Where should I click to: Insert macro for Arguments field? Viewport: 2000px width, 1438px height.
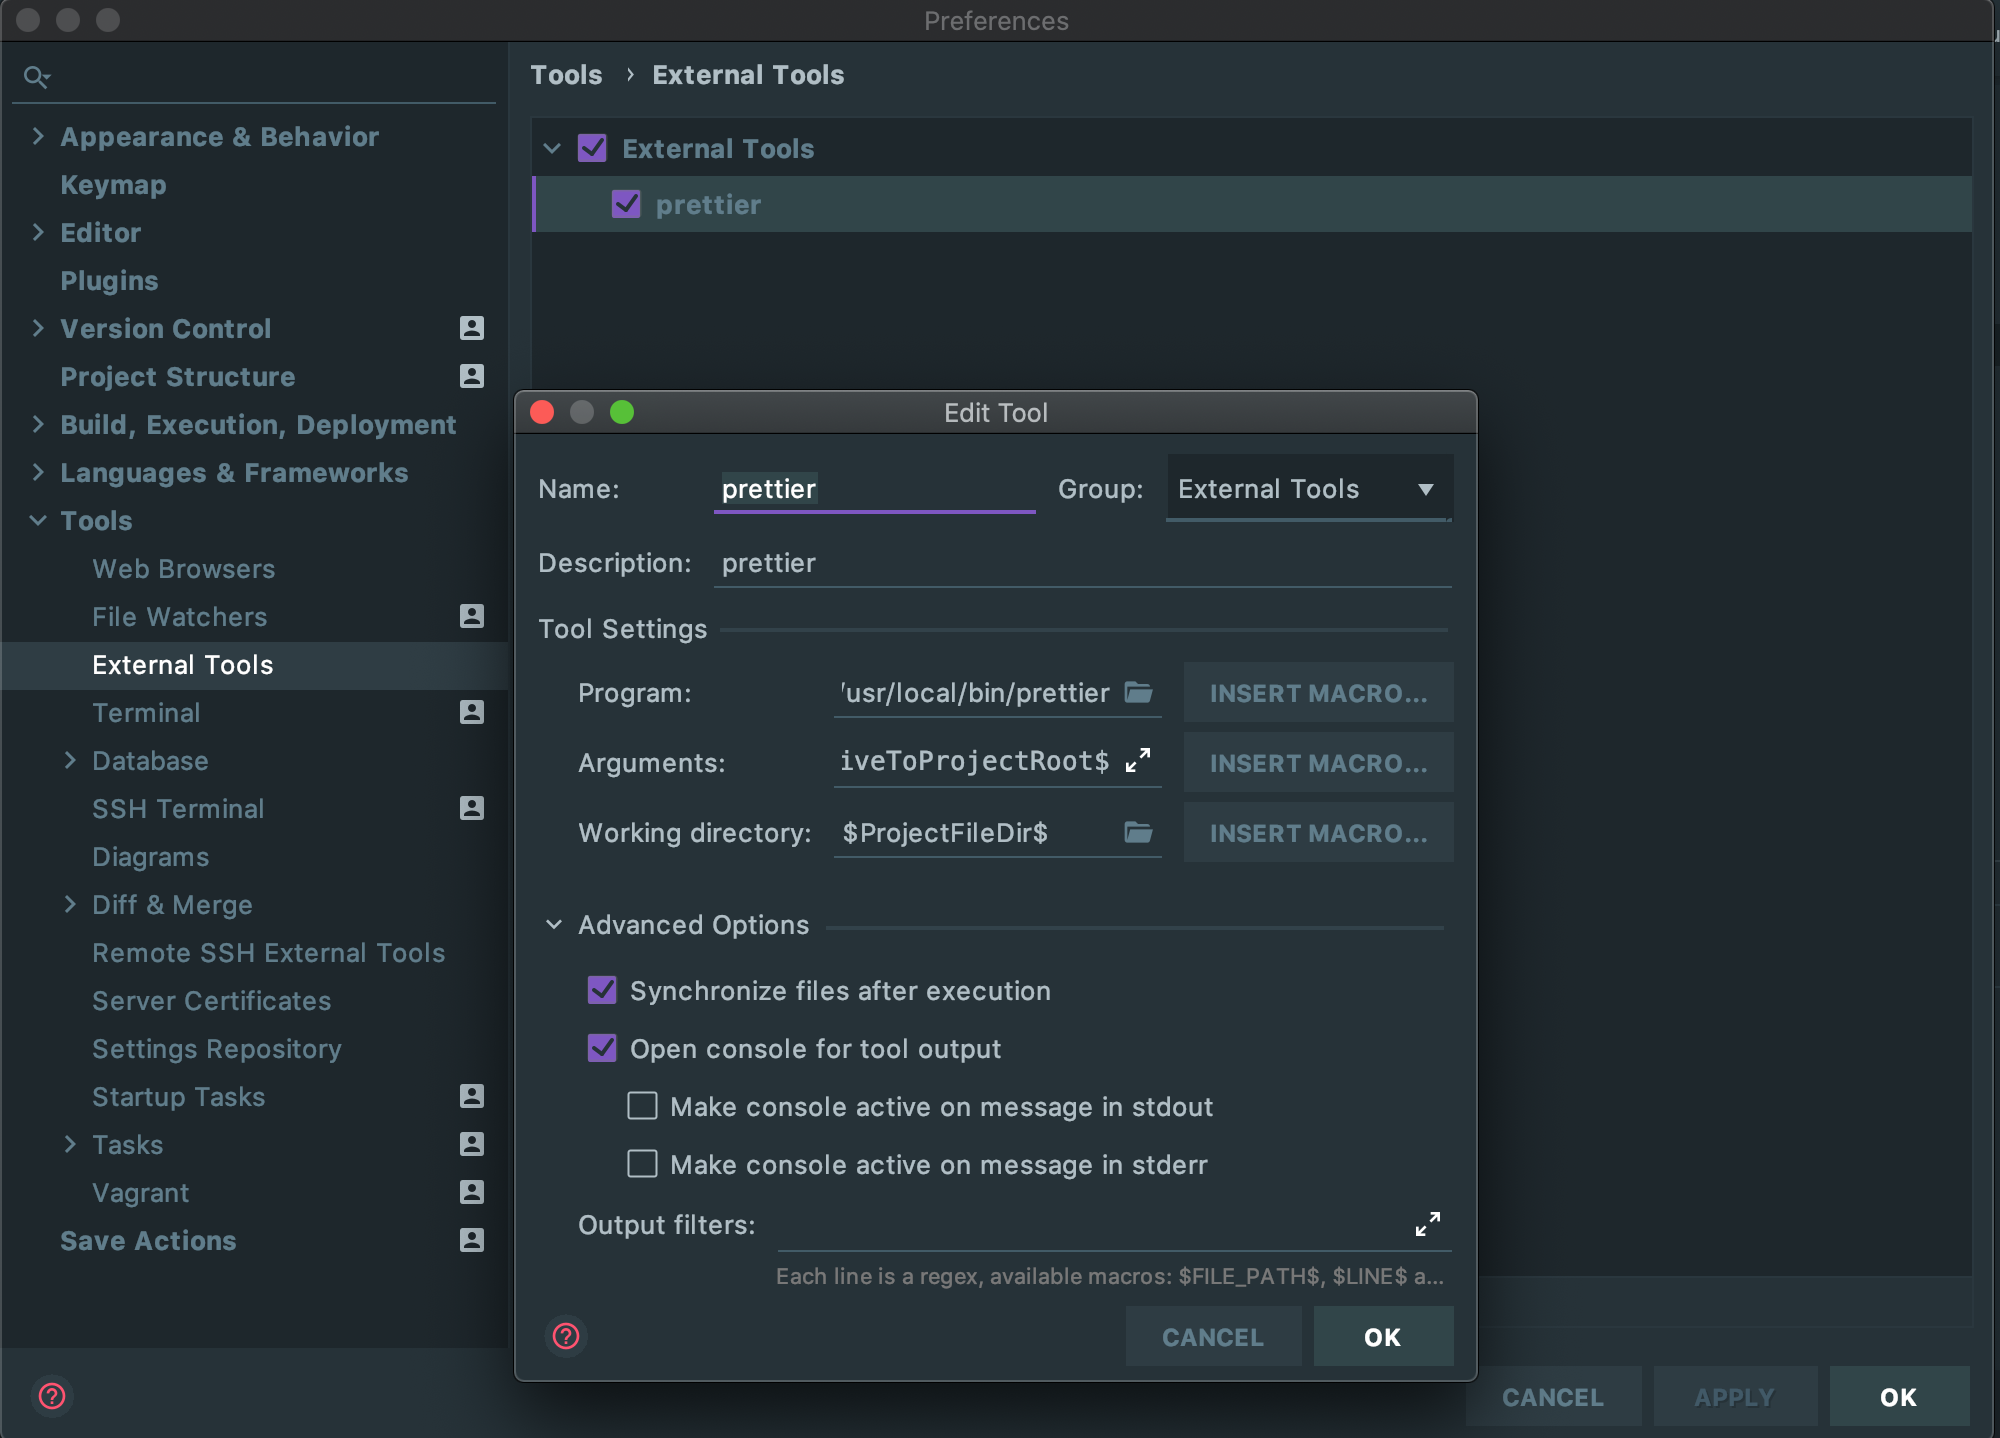1318,763
